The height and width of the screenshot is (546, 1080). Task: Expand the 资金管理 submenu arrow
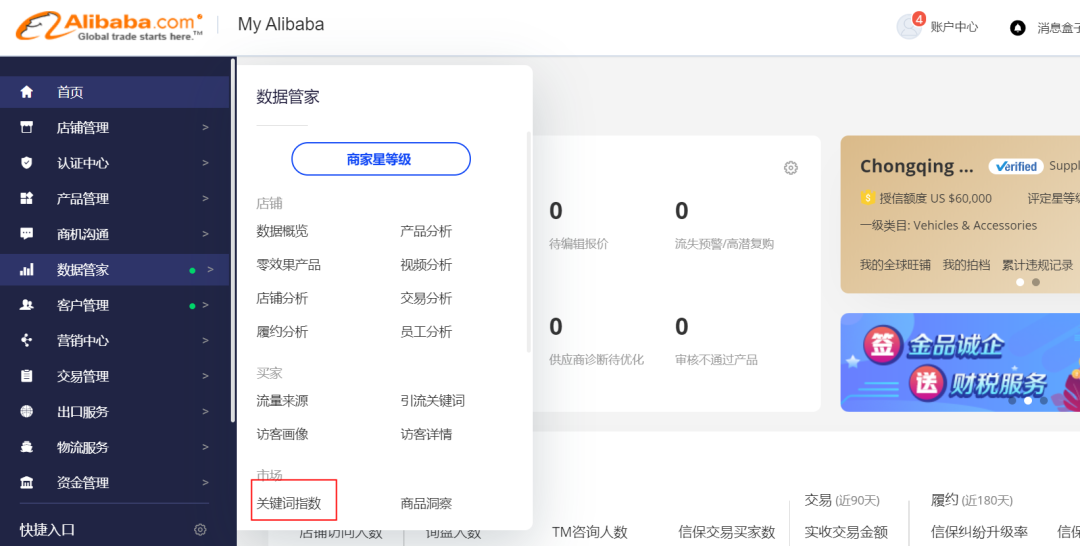coord(205,483)
